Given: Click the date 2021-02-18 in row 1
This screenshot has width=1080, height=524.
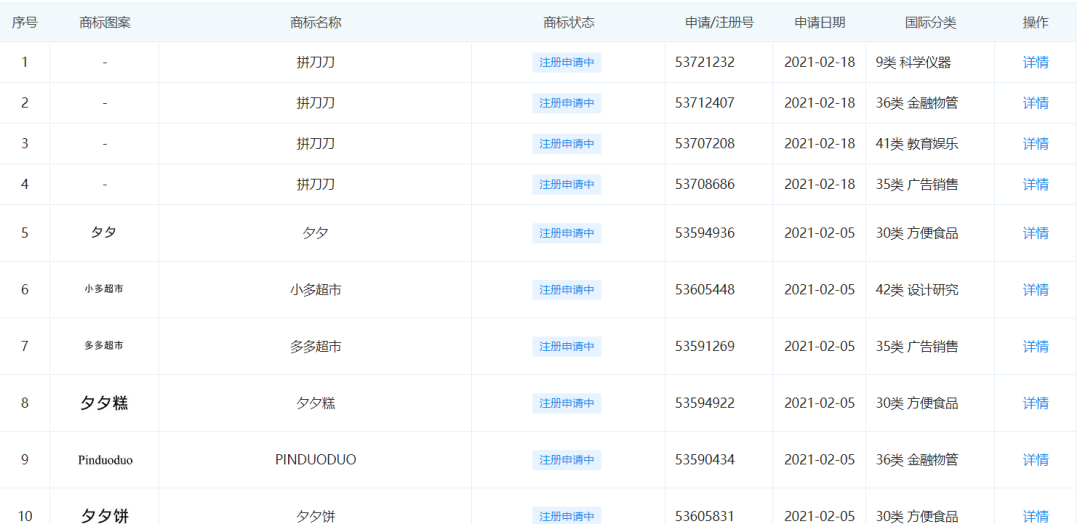Looking at the screenshot, I should 819,63.
